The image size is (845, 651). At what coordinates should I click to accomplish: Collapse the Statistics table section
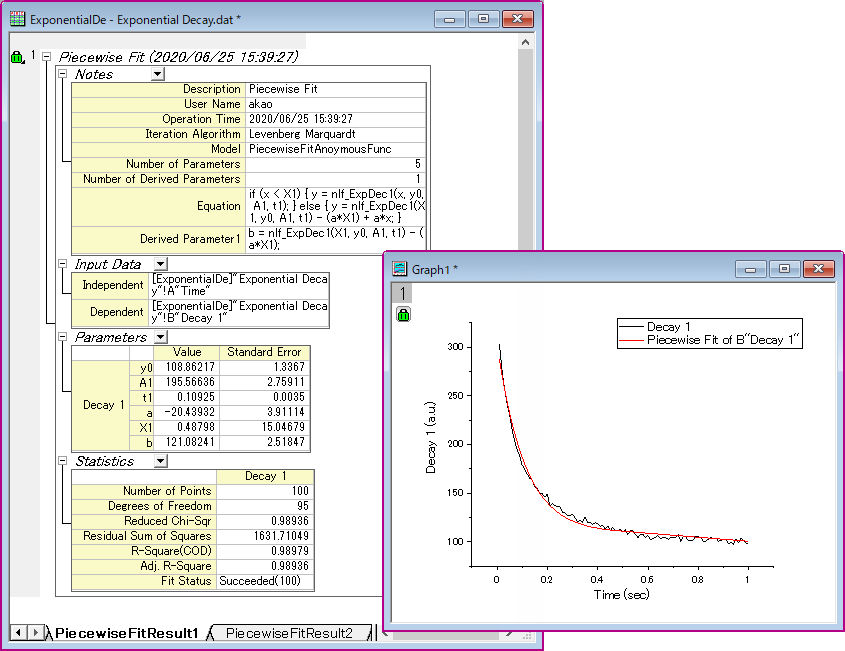(x=62, y=461)
